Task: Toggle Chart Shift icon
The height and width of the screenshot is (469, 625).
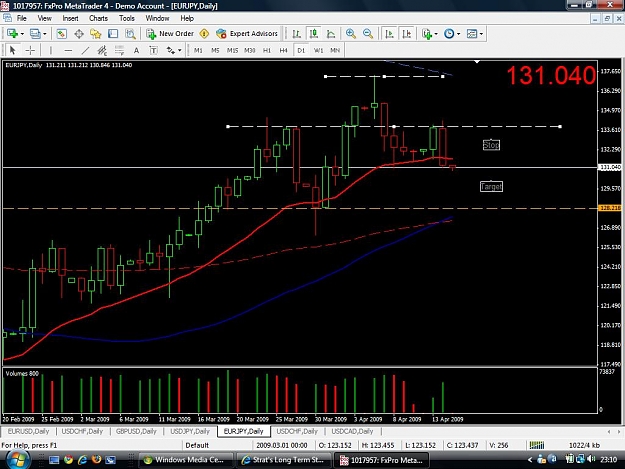Action: tap(407, 34)
